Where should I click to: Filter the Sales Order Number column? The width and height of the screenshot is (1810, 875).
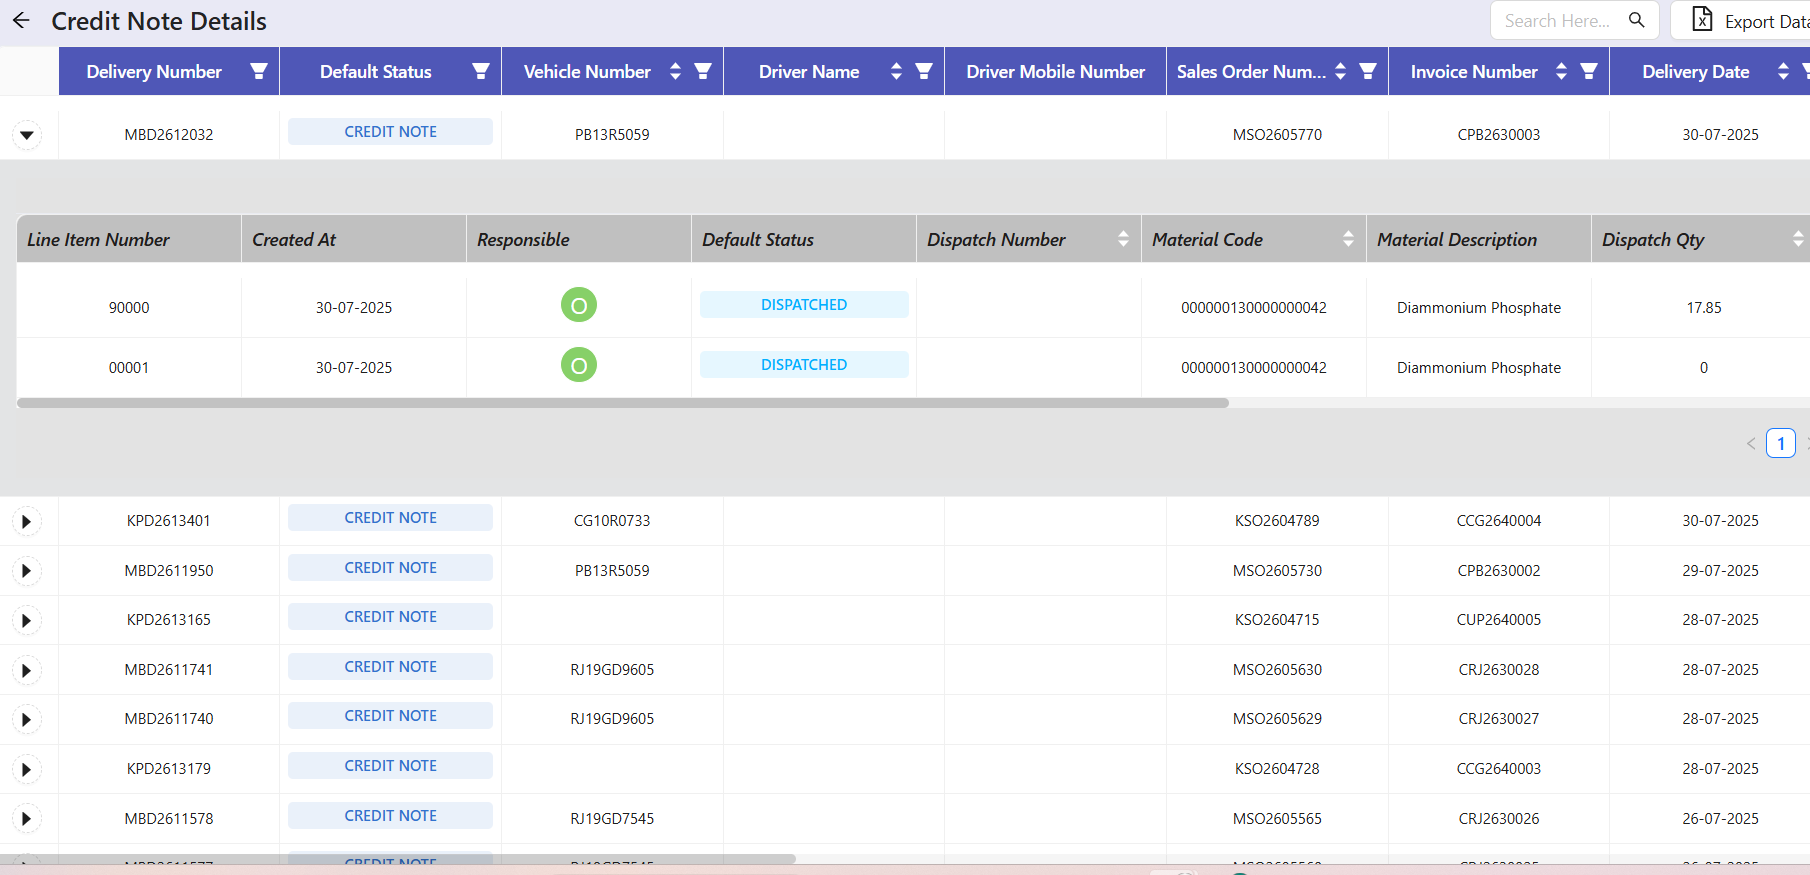1368,71
